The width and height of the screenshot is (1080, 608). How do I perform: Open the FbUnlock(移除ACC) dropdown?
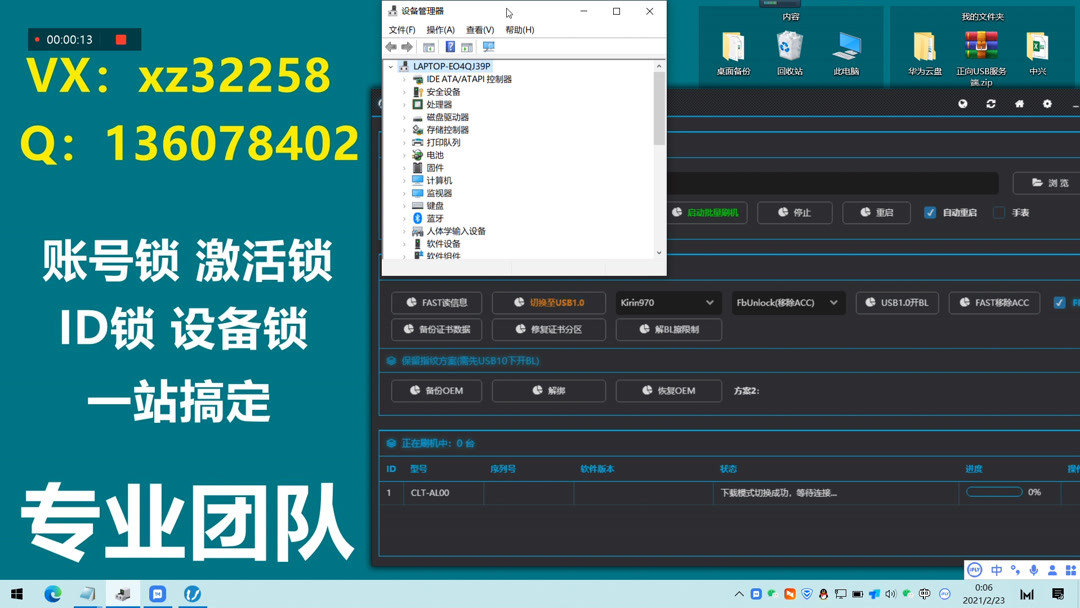790,302
